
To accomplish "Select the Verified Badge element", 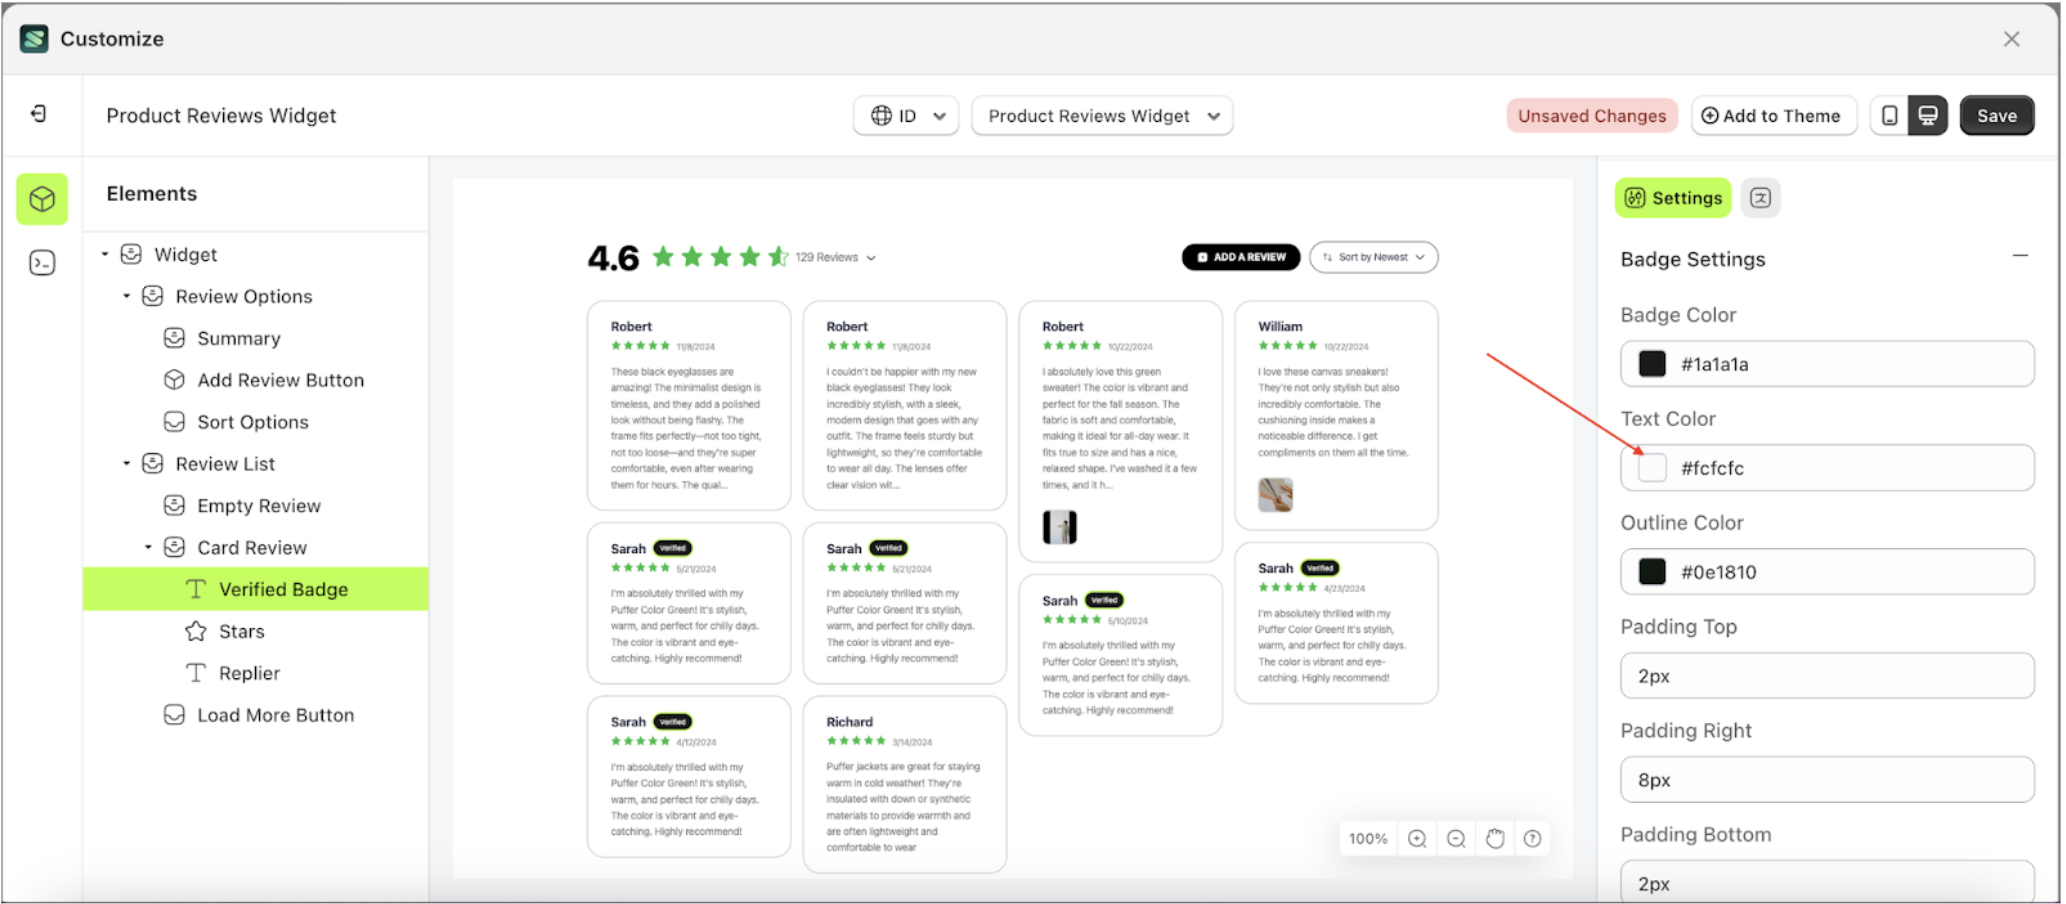I will (x=283, y=589).
